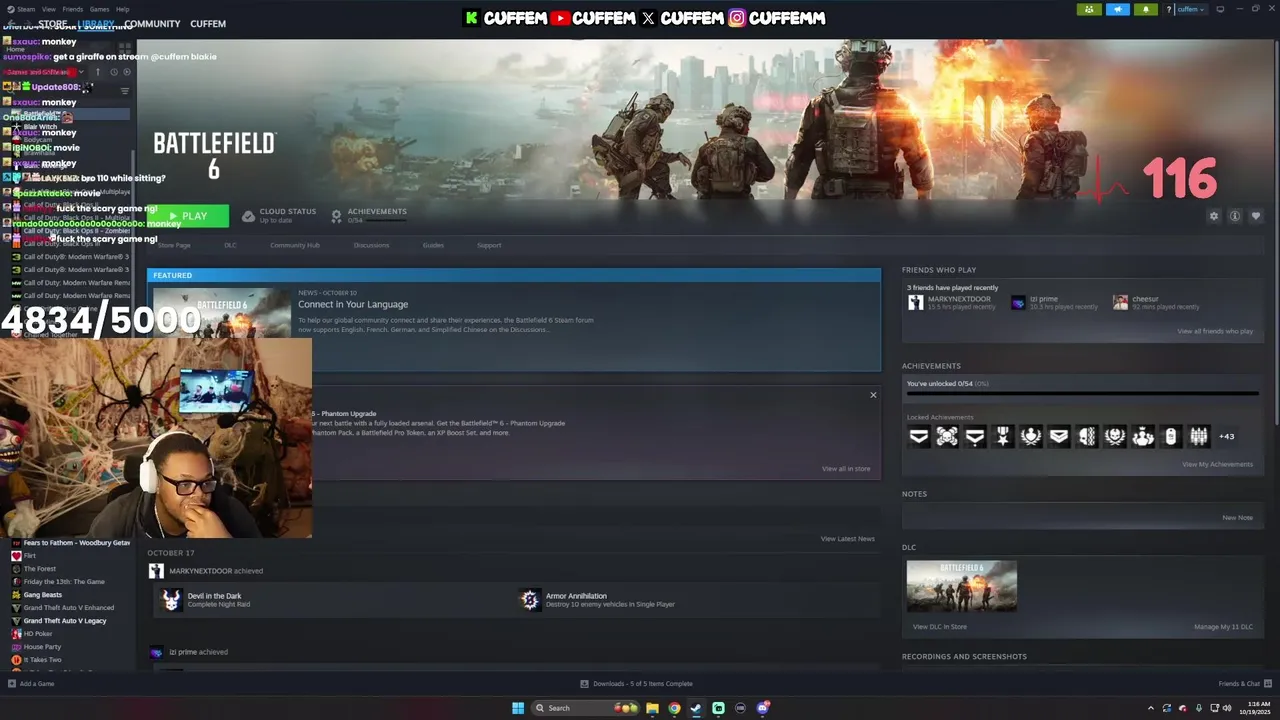The image size is (1280, 720).
Task: Open izi prime avatar in activity feed
Action: (x=156, y=652)
